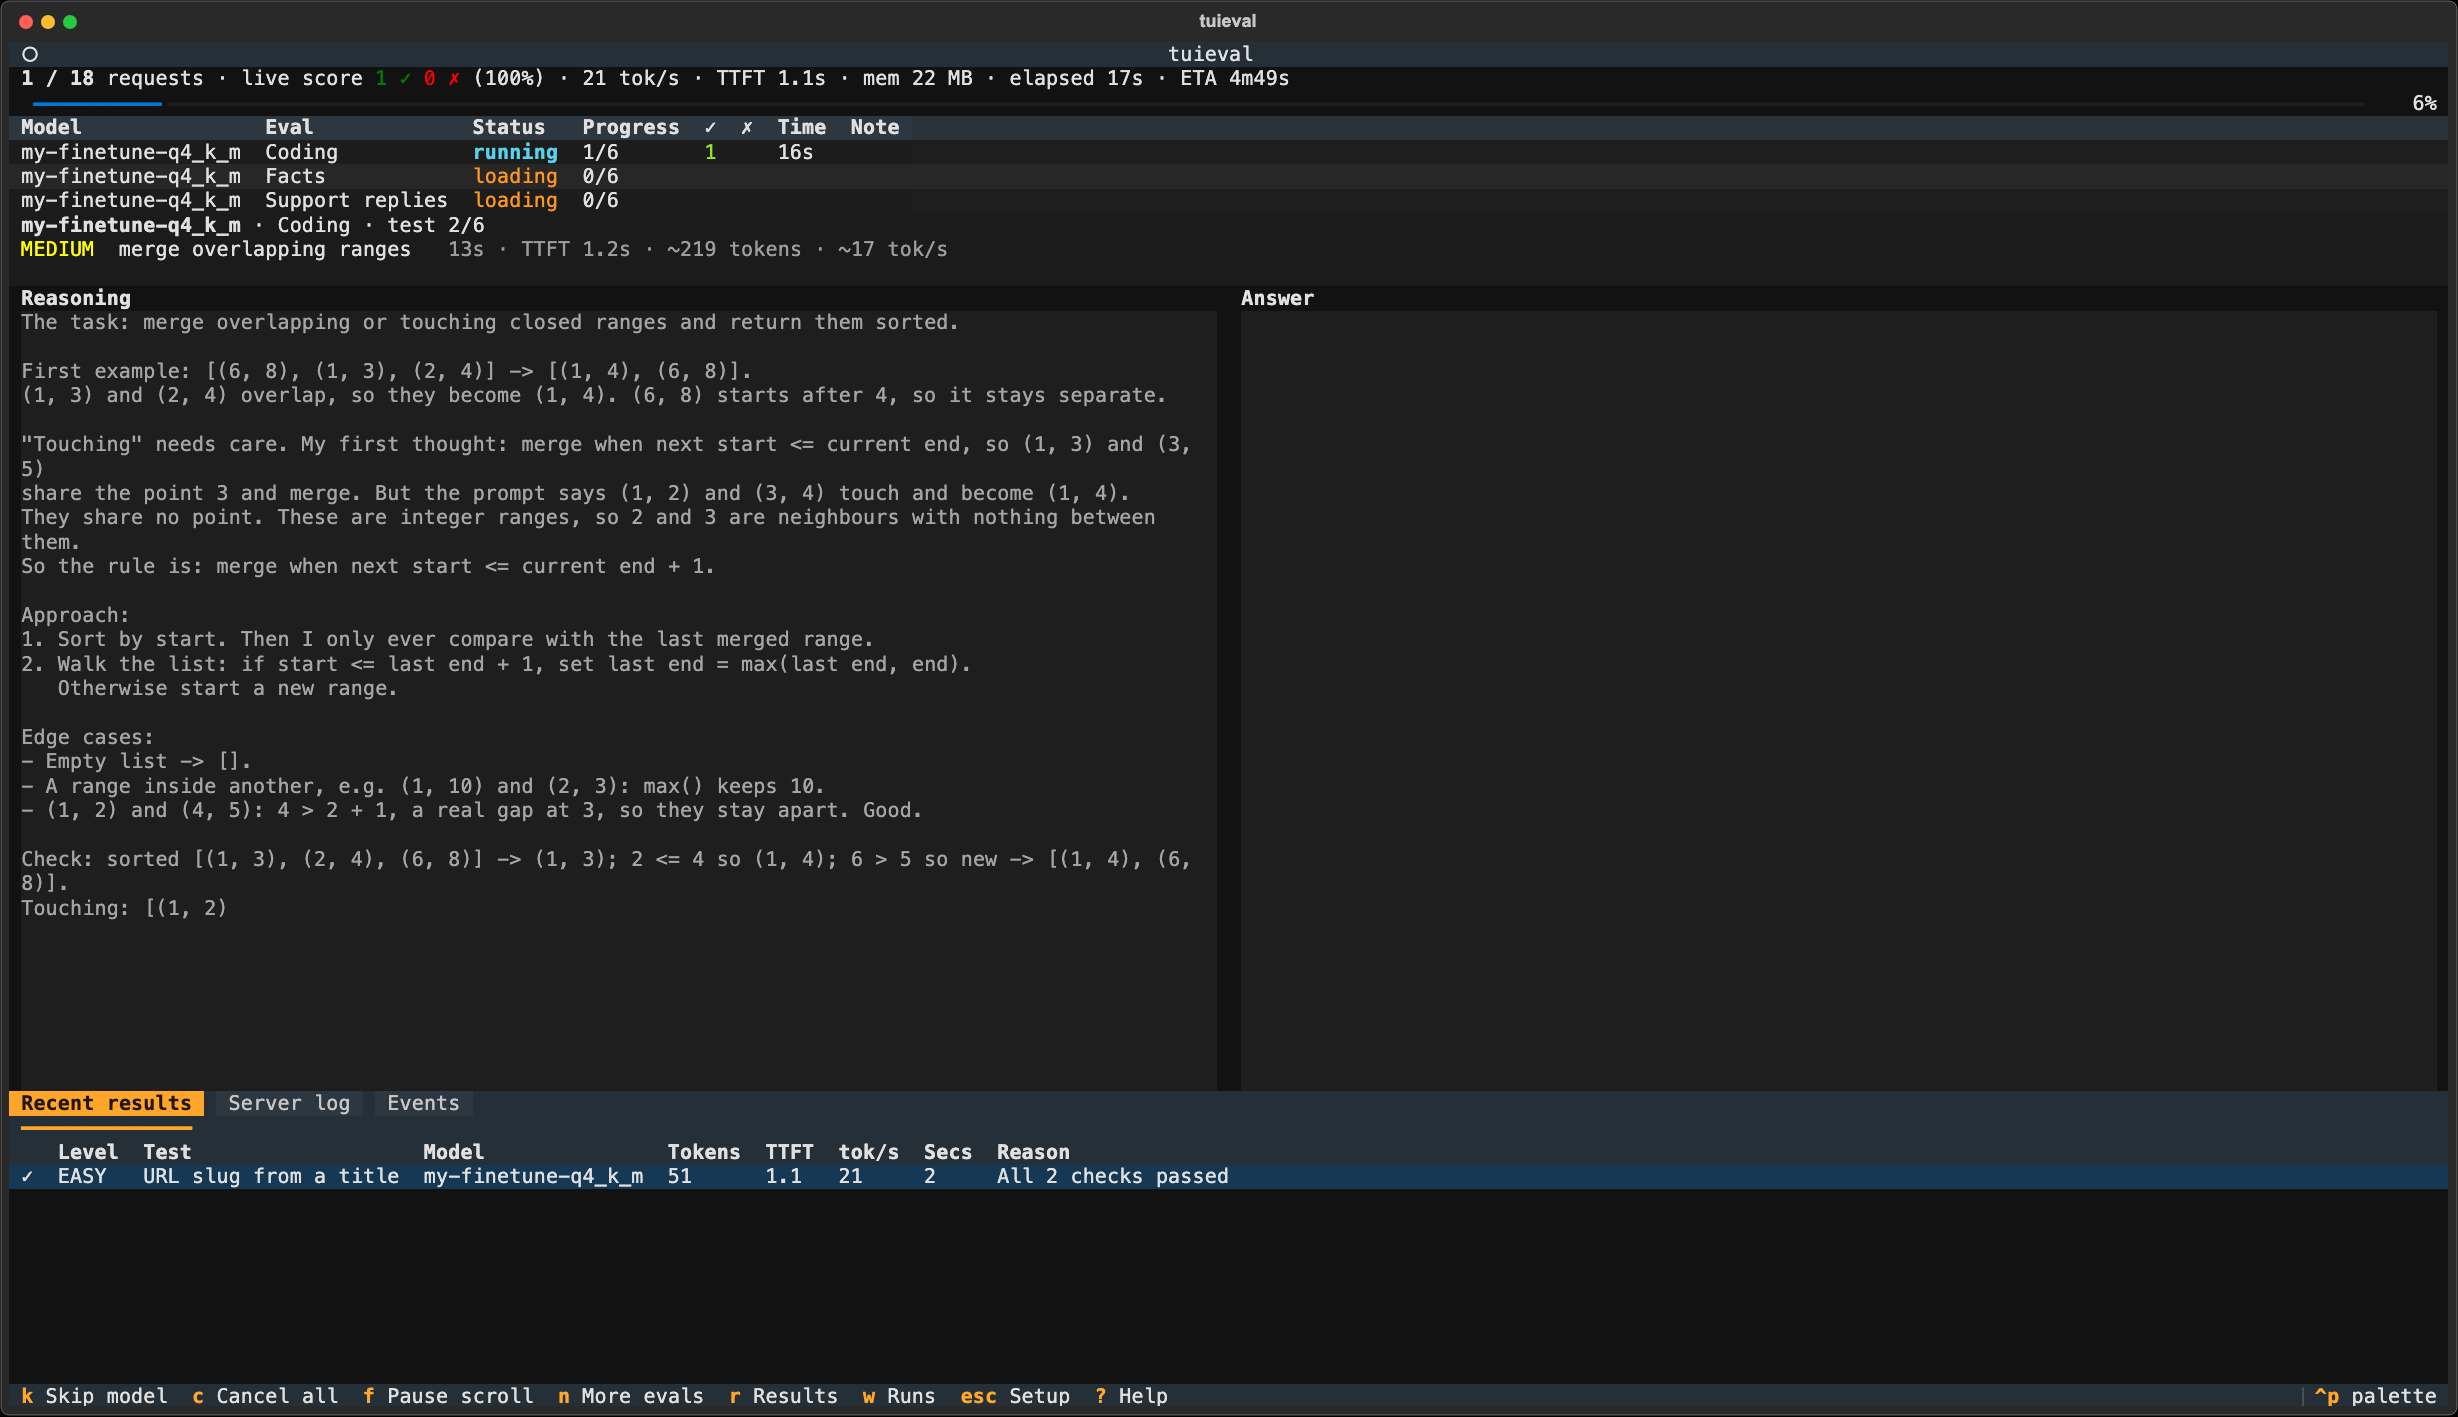Click the Progress column header

(631, 127)
